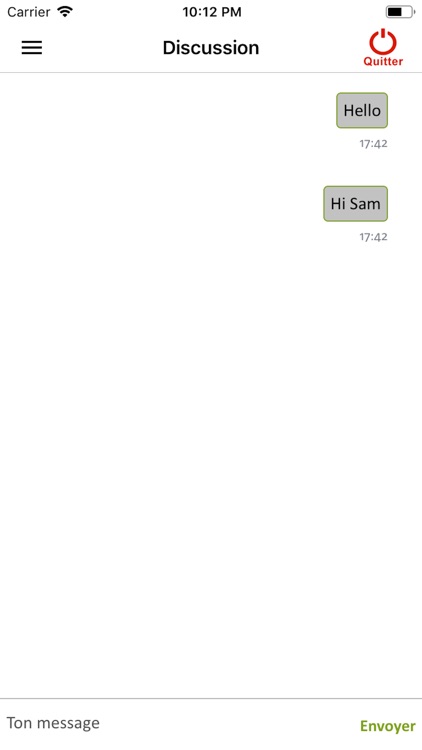Screen dimensions: 422x750
Task: Send message with Envoyer button
Action: [x=388, y=726]
